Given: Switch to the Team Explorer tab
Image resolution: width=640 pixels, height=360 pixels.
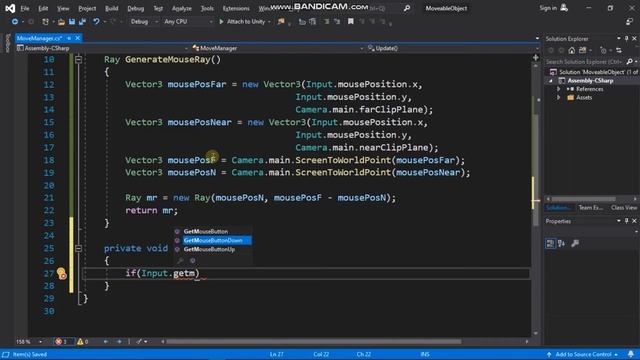Looking at the screenshot, I should pyautogui.click(x=591, y=208).
